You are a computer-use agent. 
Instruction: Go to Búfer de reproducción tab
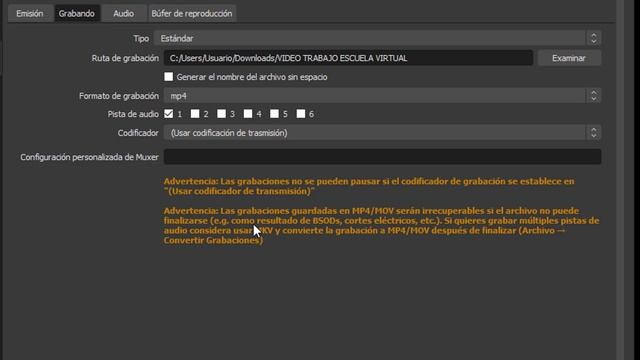tap(192, 13)
